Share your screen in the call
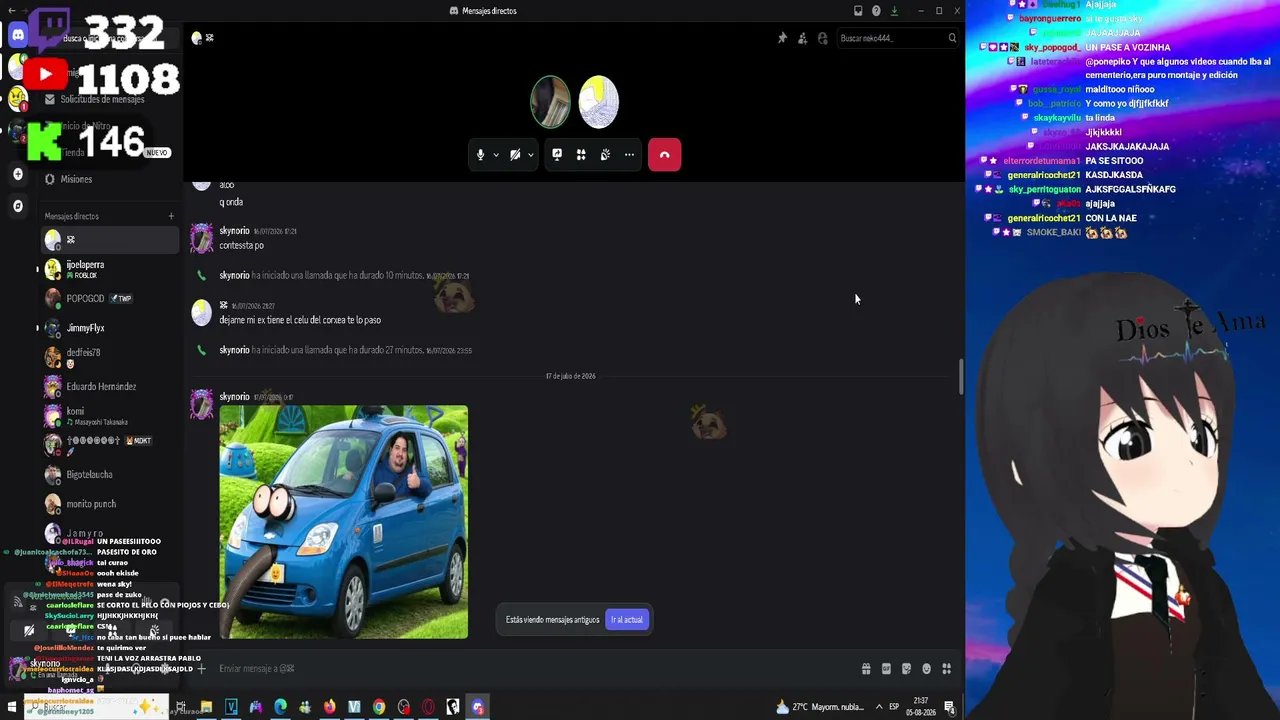Viewport: 1280px width, 720px height. (x=557, y=155)
